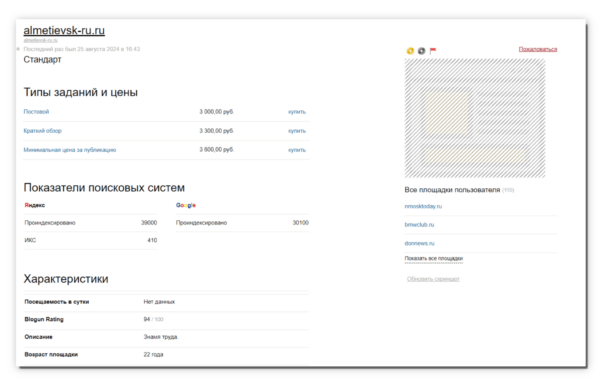Click the yellow star favorite icon
The width and height of the screenshot is (600, 381).
(410, 50)
